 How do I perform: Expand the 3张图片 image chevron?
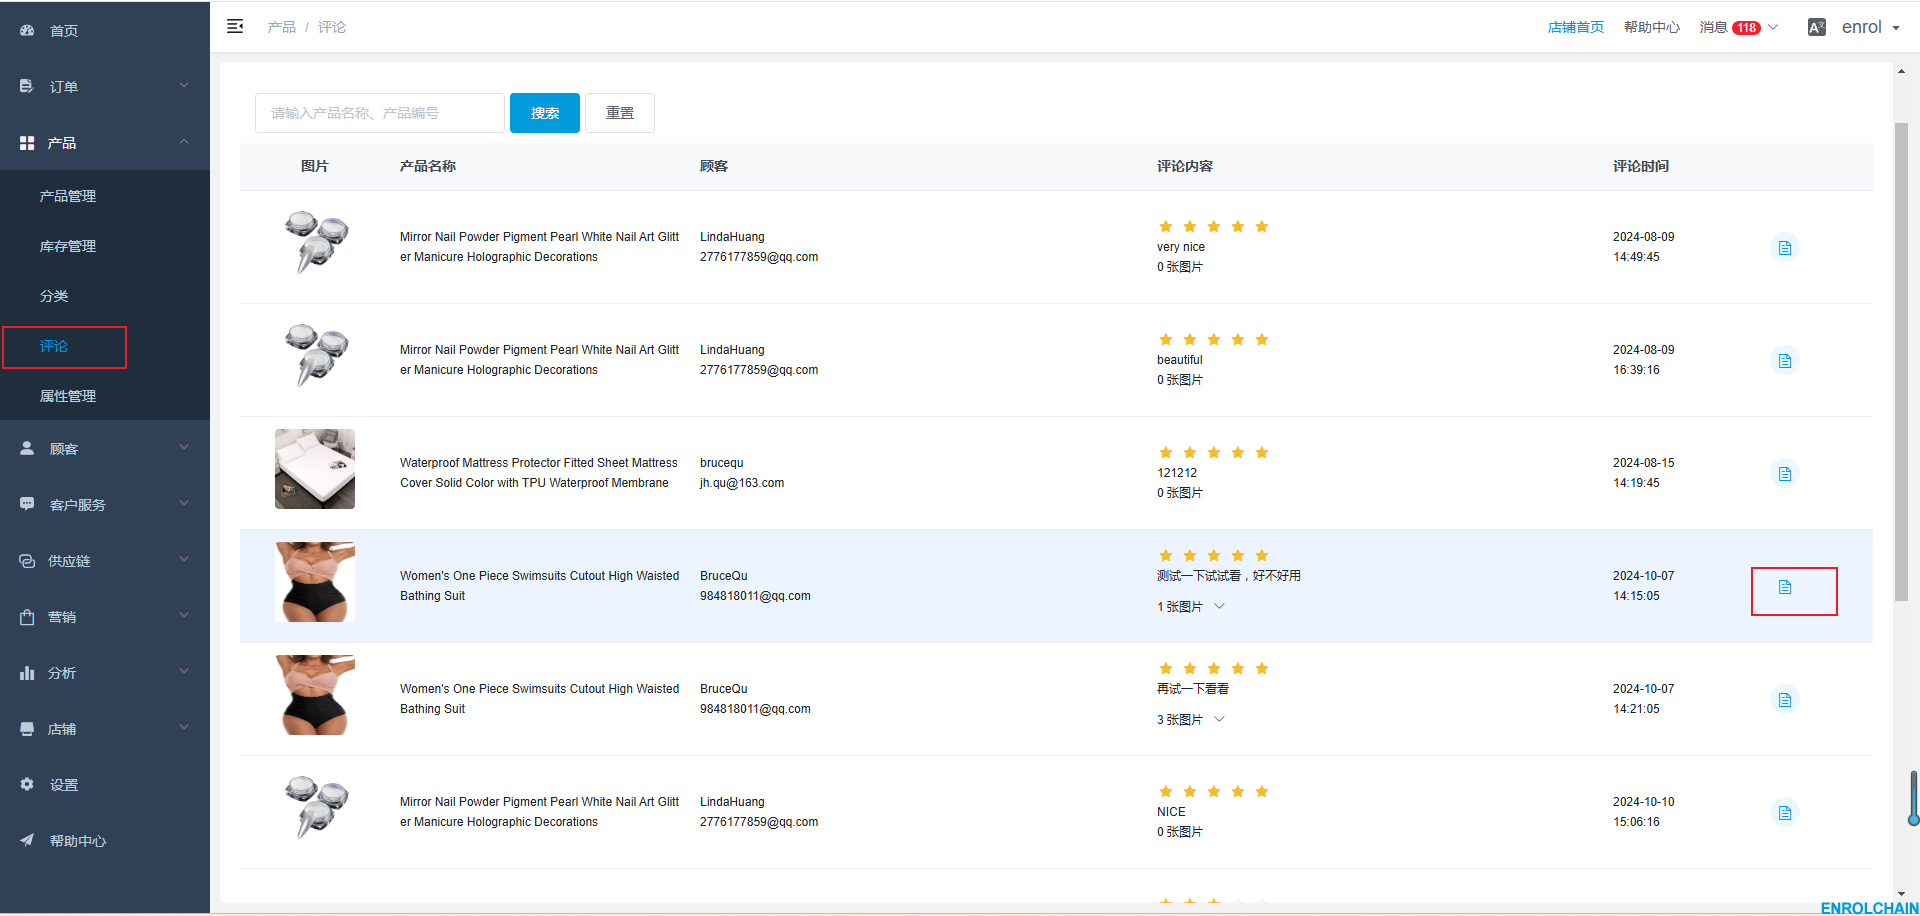(1219, 719)
